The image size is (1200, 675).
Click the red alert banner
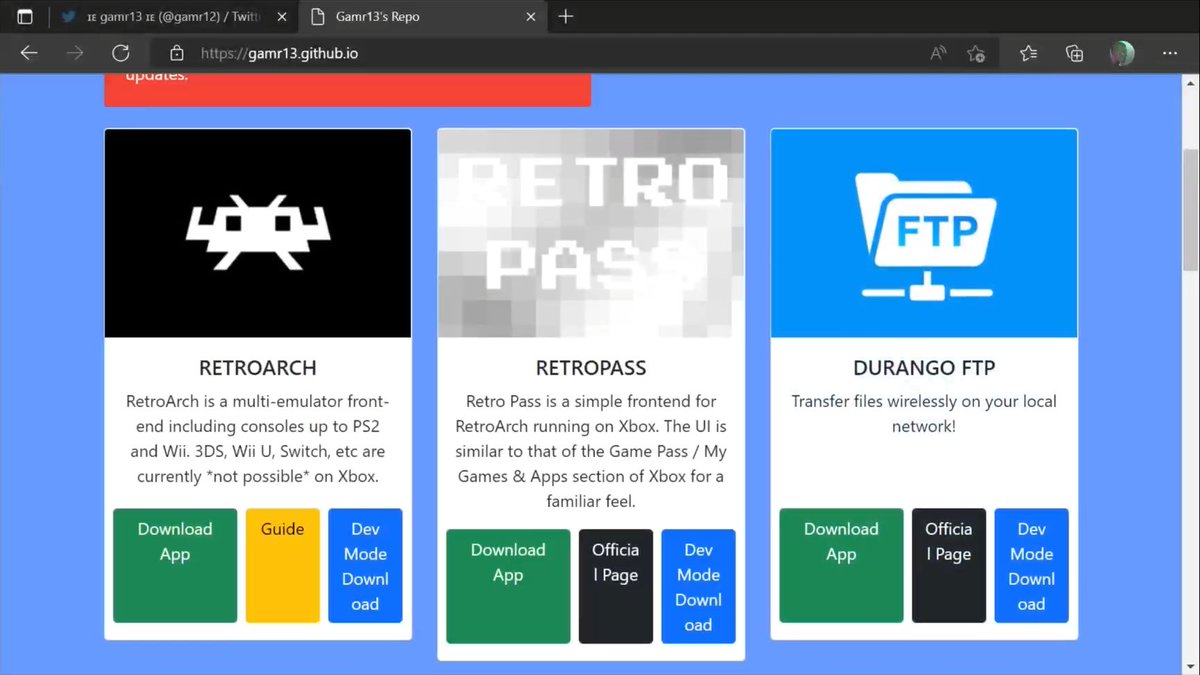click(x=347, y=89)
